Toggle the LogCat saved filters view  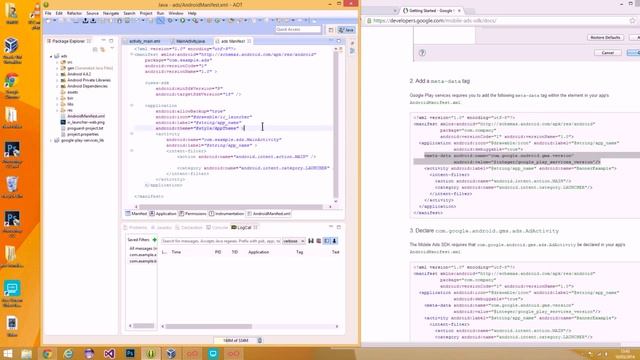pos(327,241)
